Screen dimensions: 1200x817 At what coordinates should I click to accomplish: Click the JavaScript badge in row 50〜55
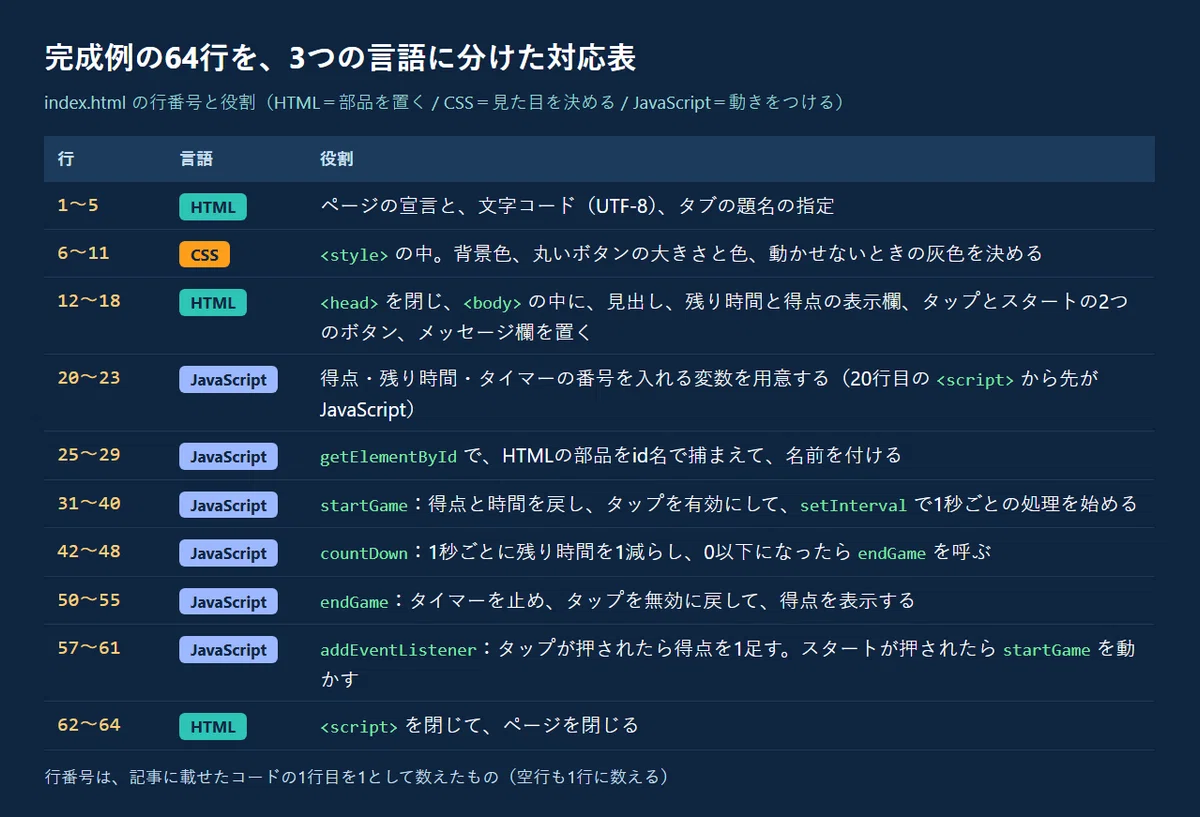[229, 602]
